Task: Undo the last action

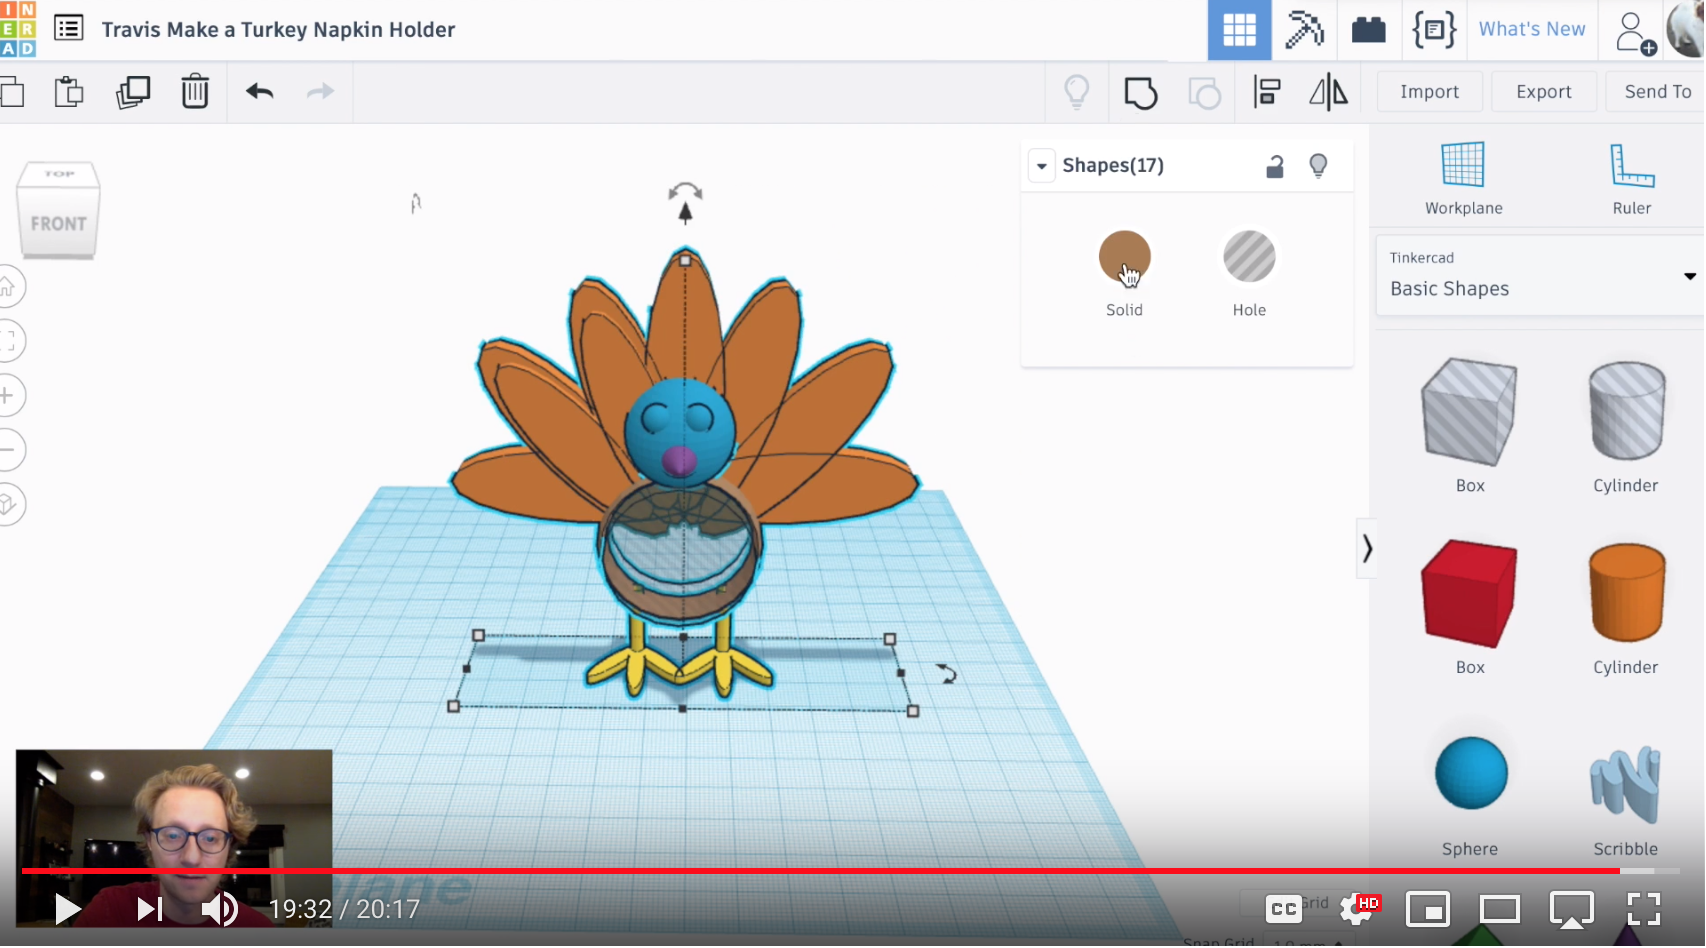Action: tap(258, 91)
